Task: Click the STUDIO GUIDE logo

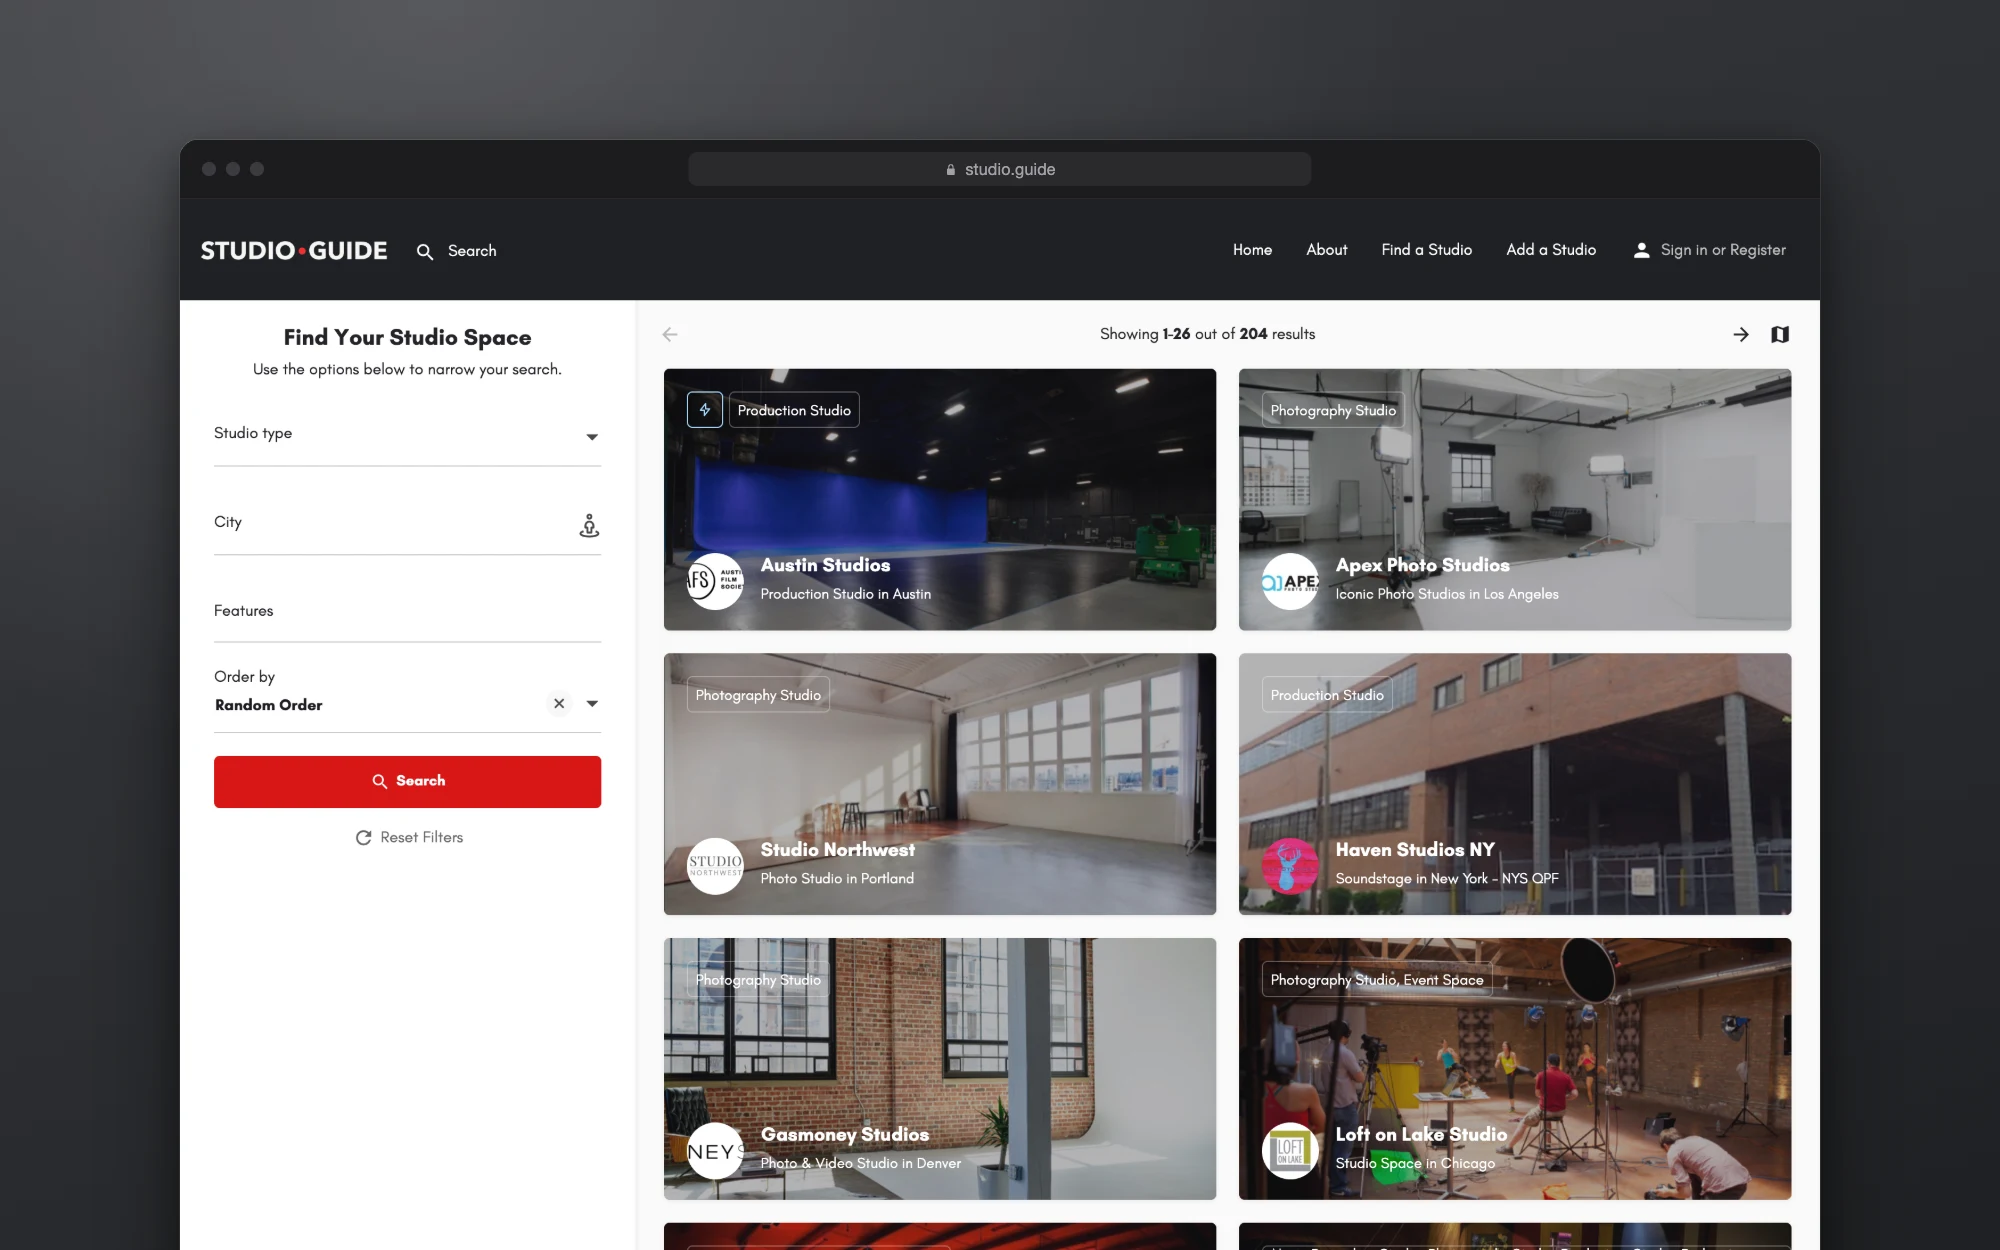Action: 294,251
